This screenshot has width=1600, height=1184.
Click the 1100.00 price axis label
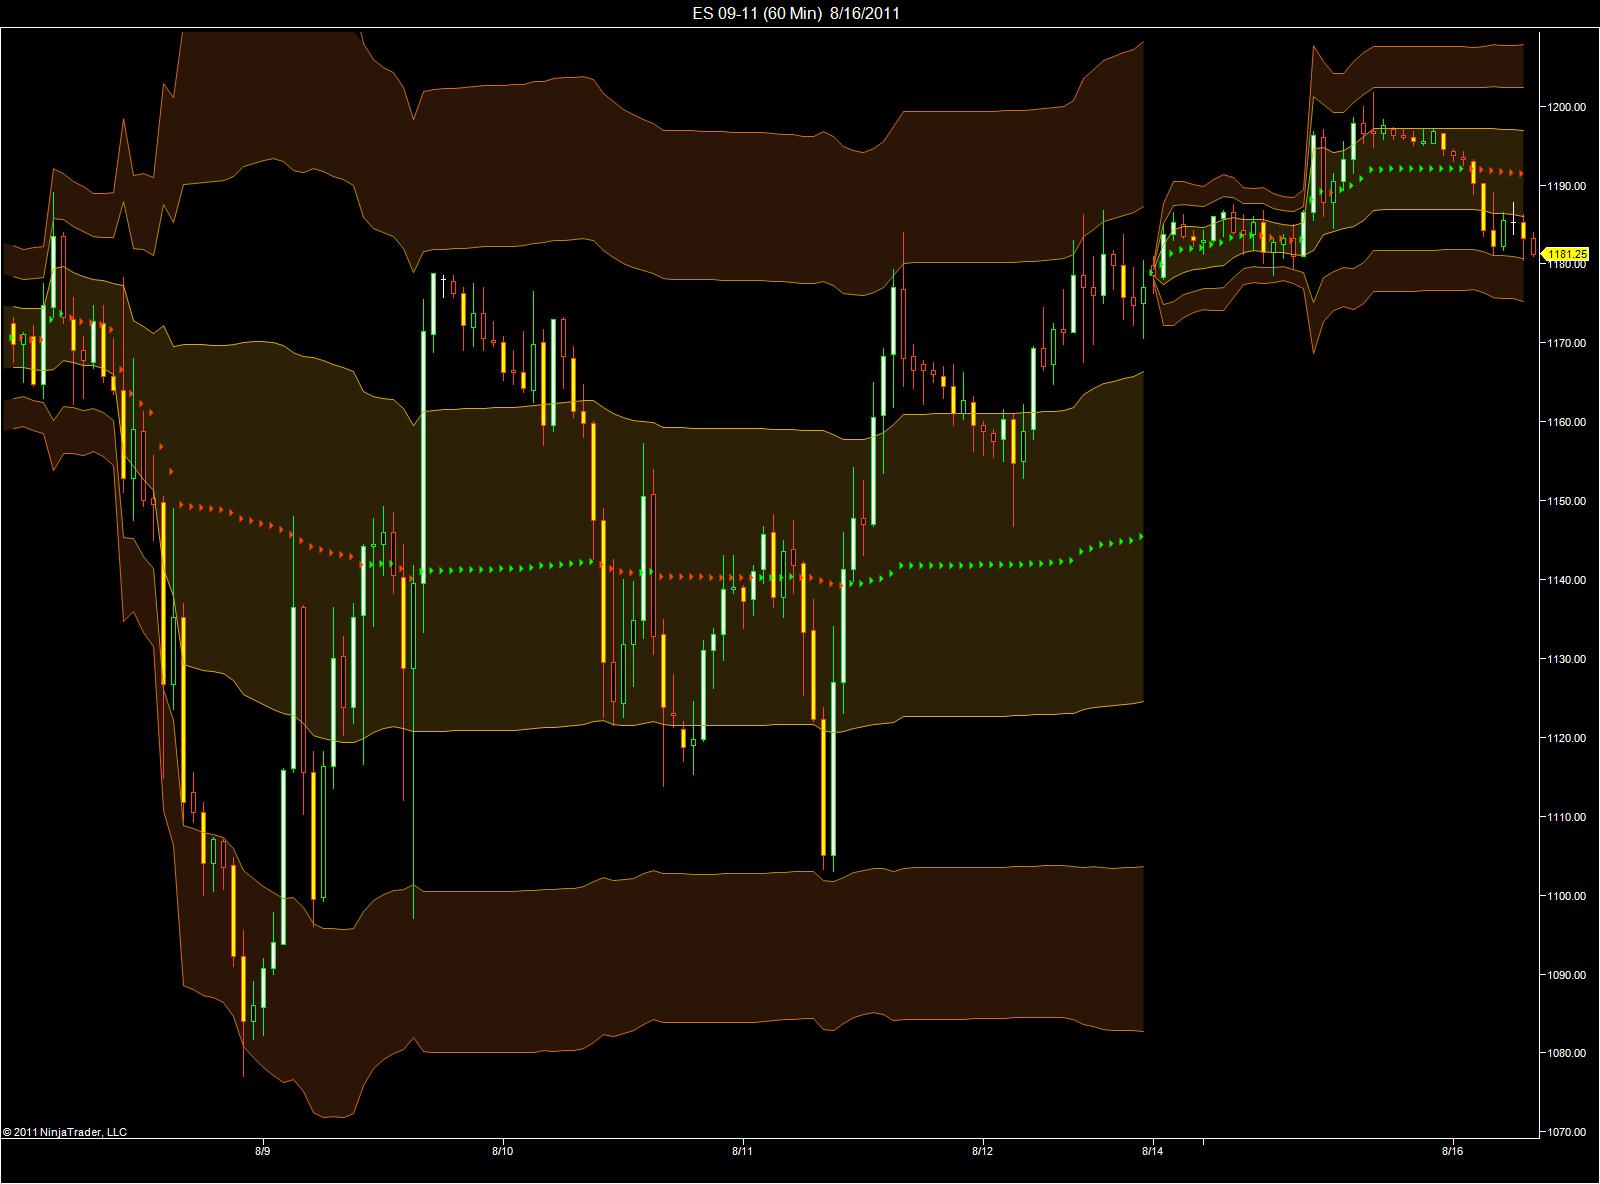[x=1569, y=897]
